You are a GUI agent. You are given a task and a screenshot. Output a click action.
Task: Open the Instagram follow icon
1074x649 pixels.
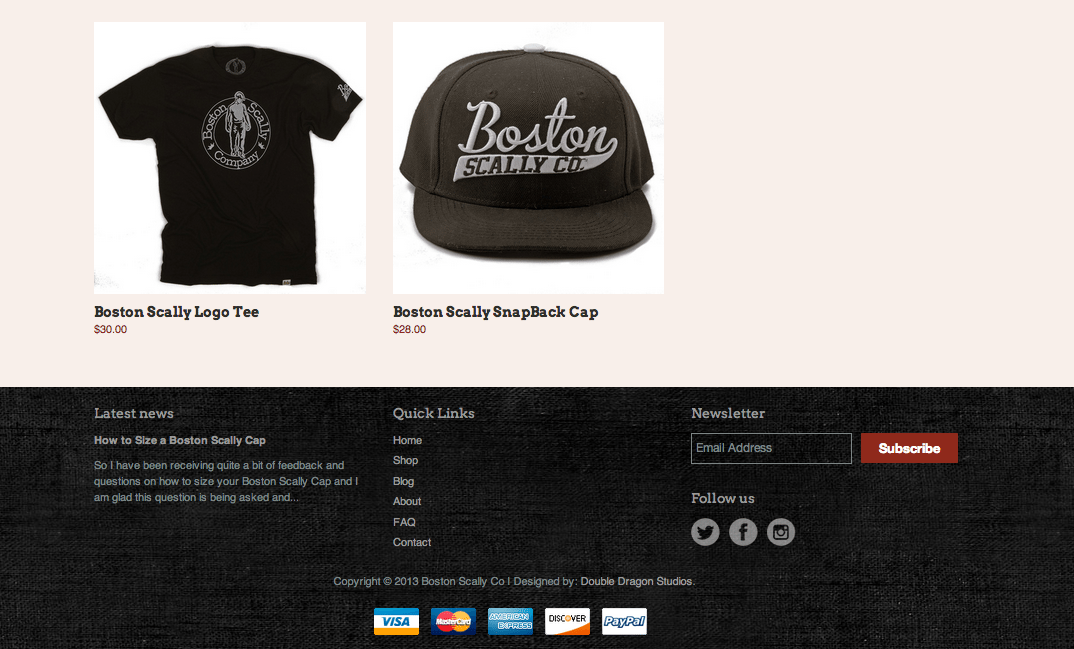[x=781, y=532]
